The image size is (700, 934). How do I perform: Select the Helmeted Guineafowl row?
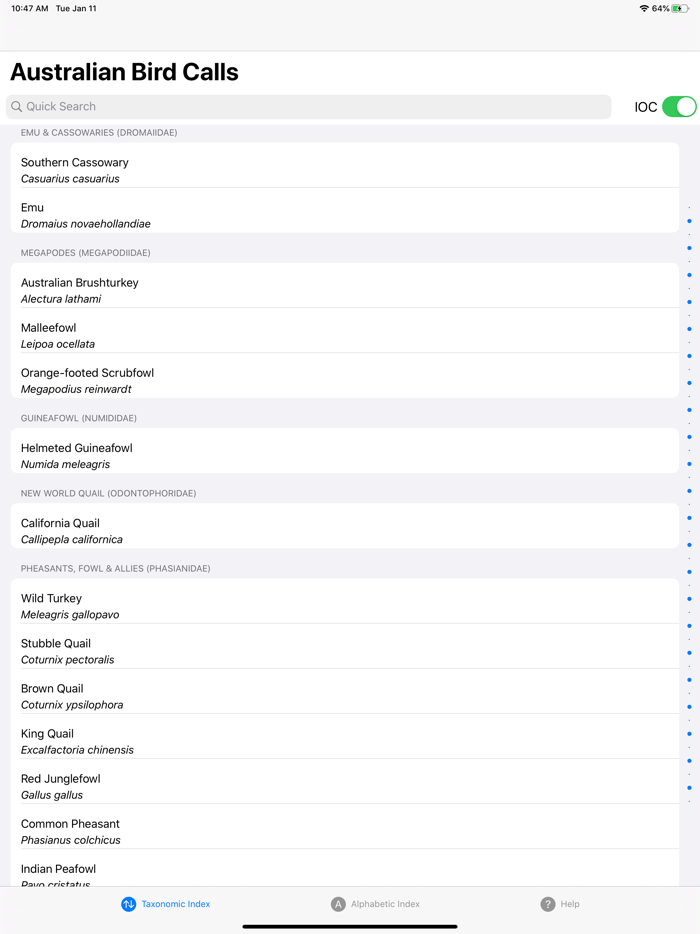[345, 455]
